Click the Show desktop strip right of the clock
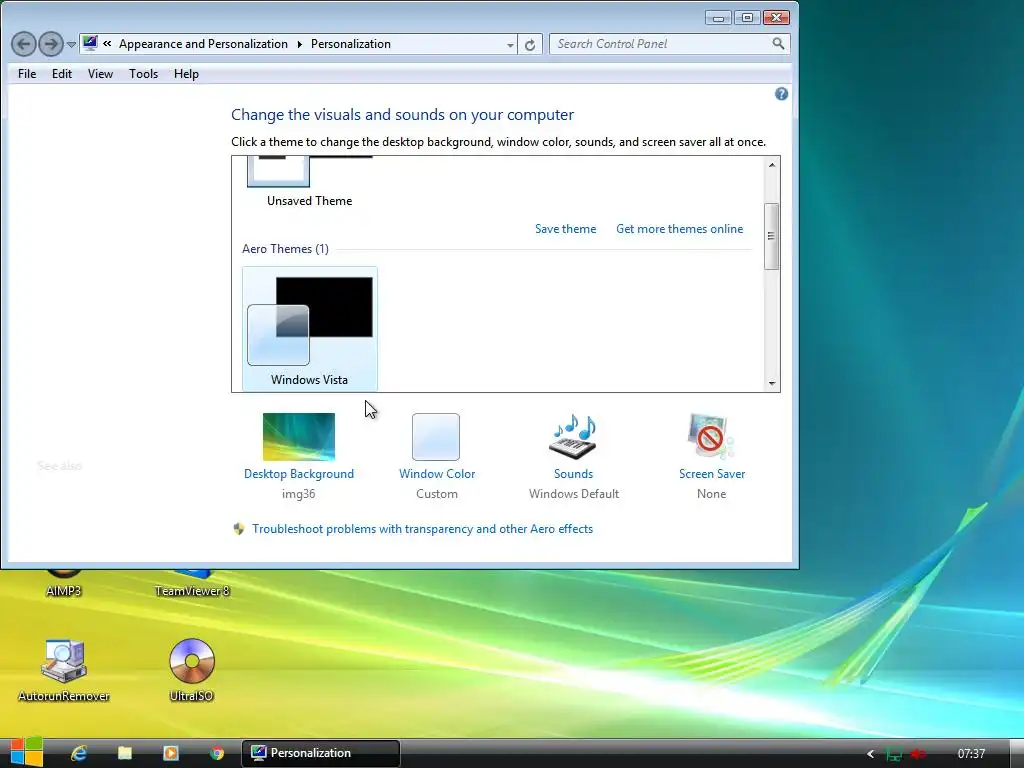 coord(1016,754)
